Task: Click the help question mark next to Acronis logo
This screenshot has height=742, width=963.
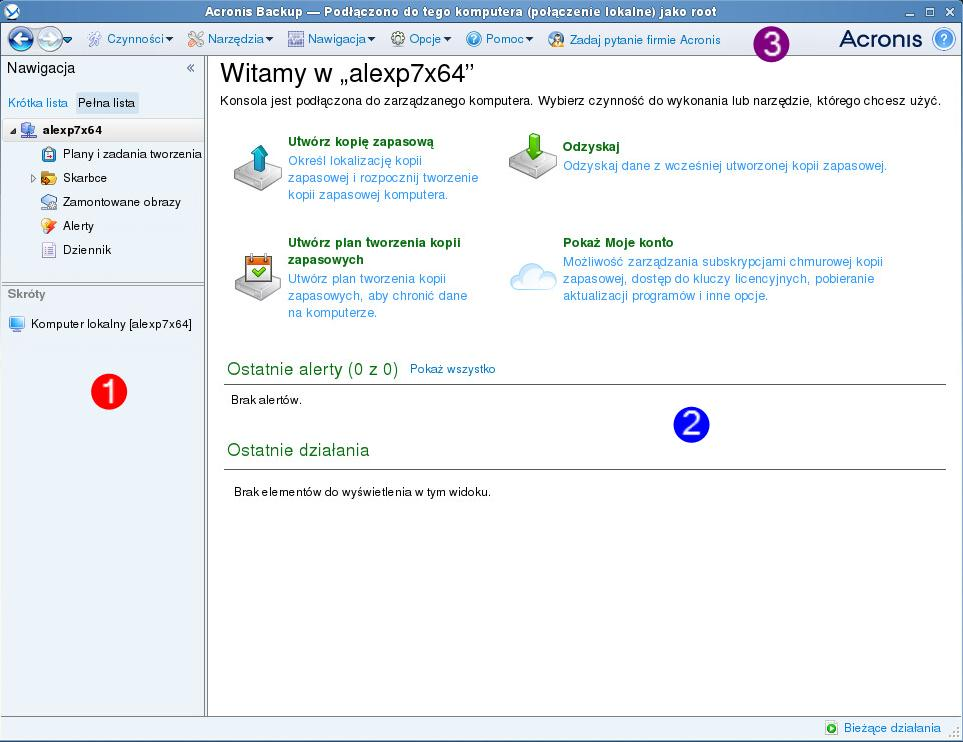Action: click(x=943, y=39)
